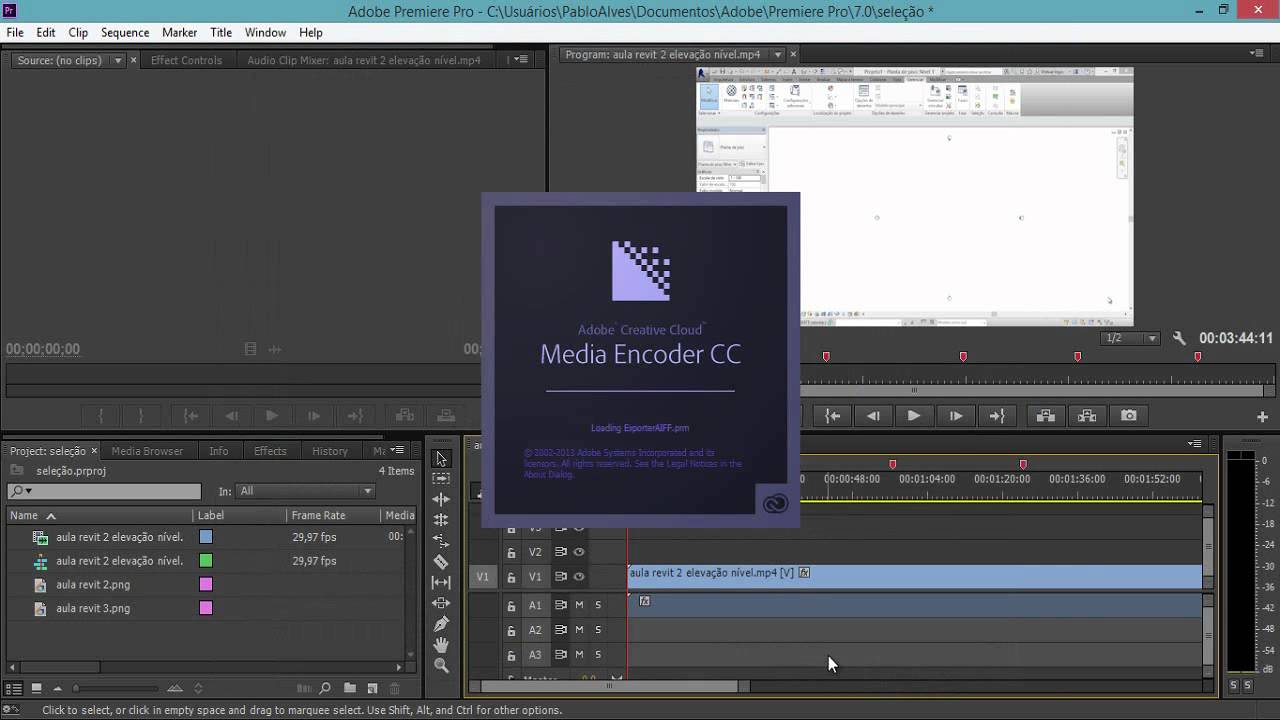Click the green label swatch of sequence item
The width and height of the screenshot is (1280, 720).
(x=206, y=561)
